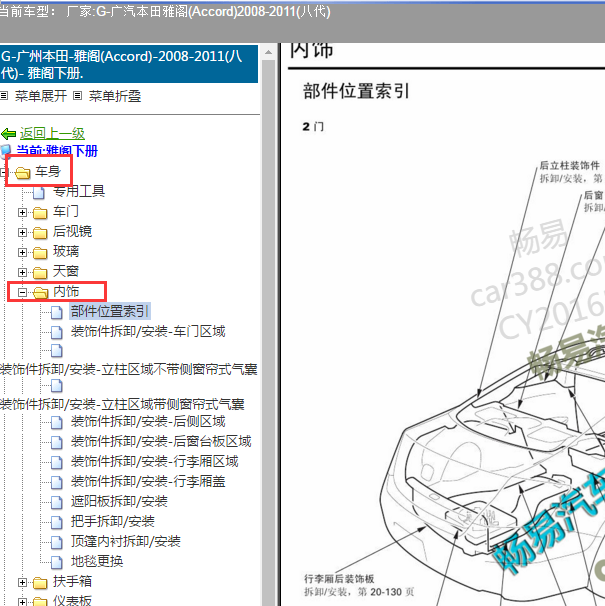This screenshot has height=606, width=605.
Task: Open 装饰件拆卸/安装-车门区域 entry
Action: click(148, 331)
